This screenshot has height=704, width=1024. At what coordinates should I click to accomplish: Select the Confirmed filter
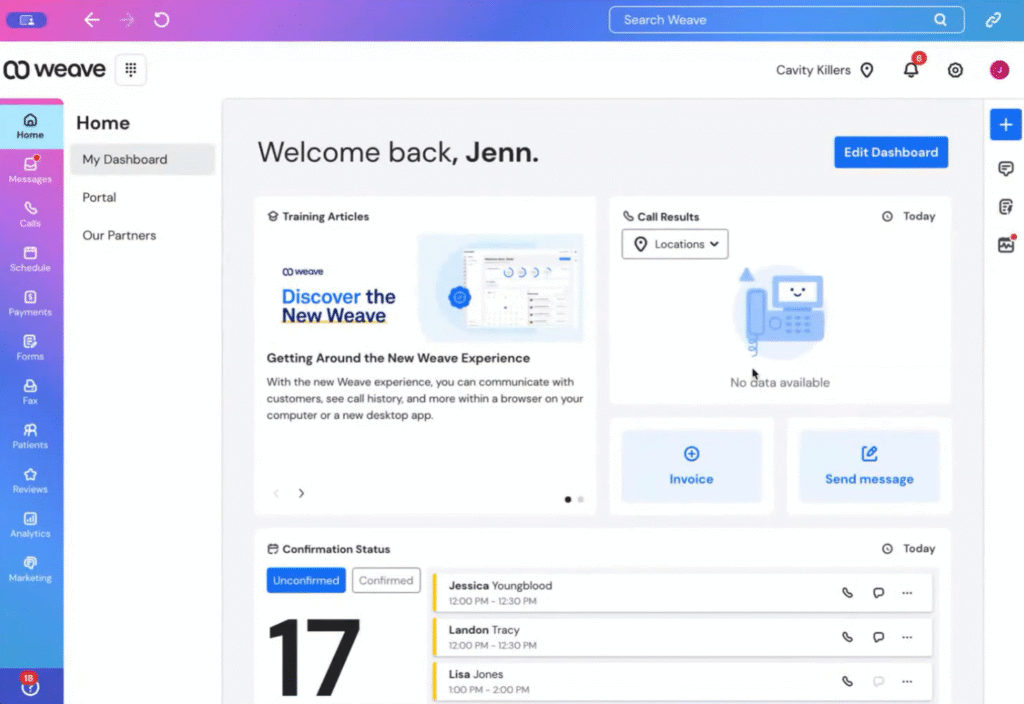tap(386, 581)
